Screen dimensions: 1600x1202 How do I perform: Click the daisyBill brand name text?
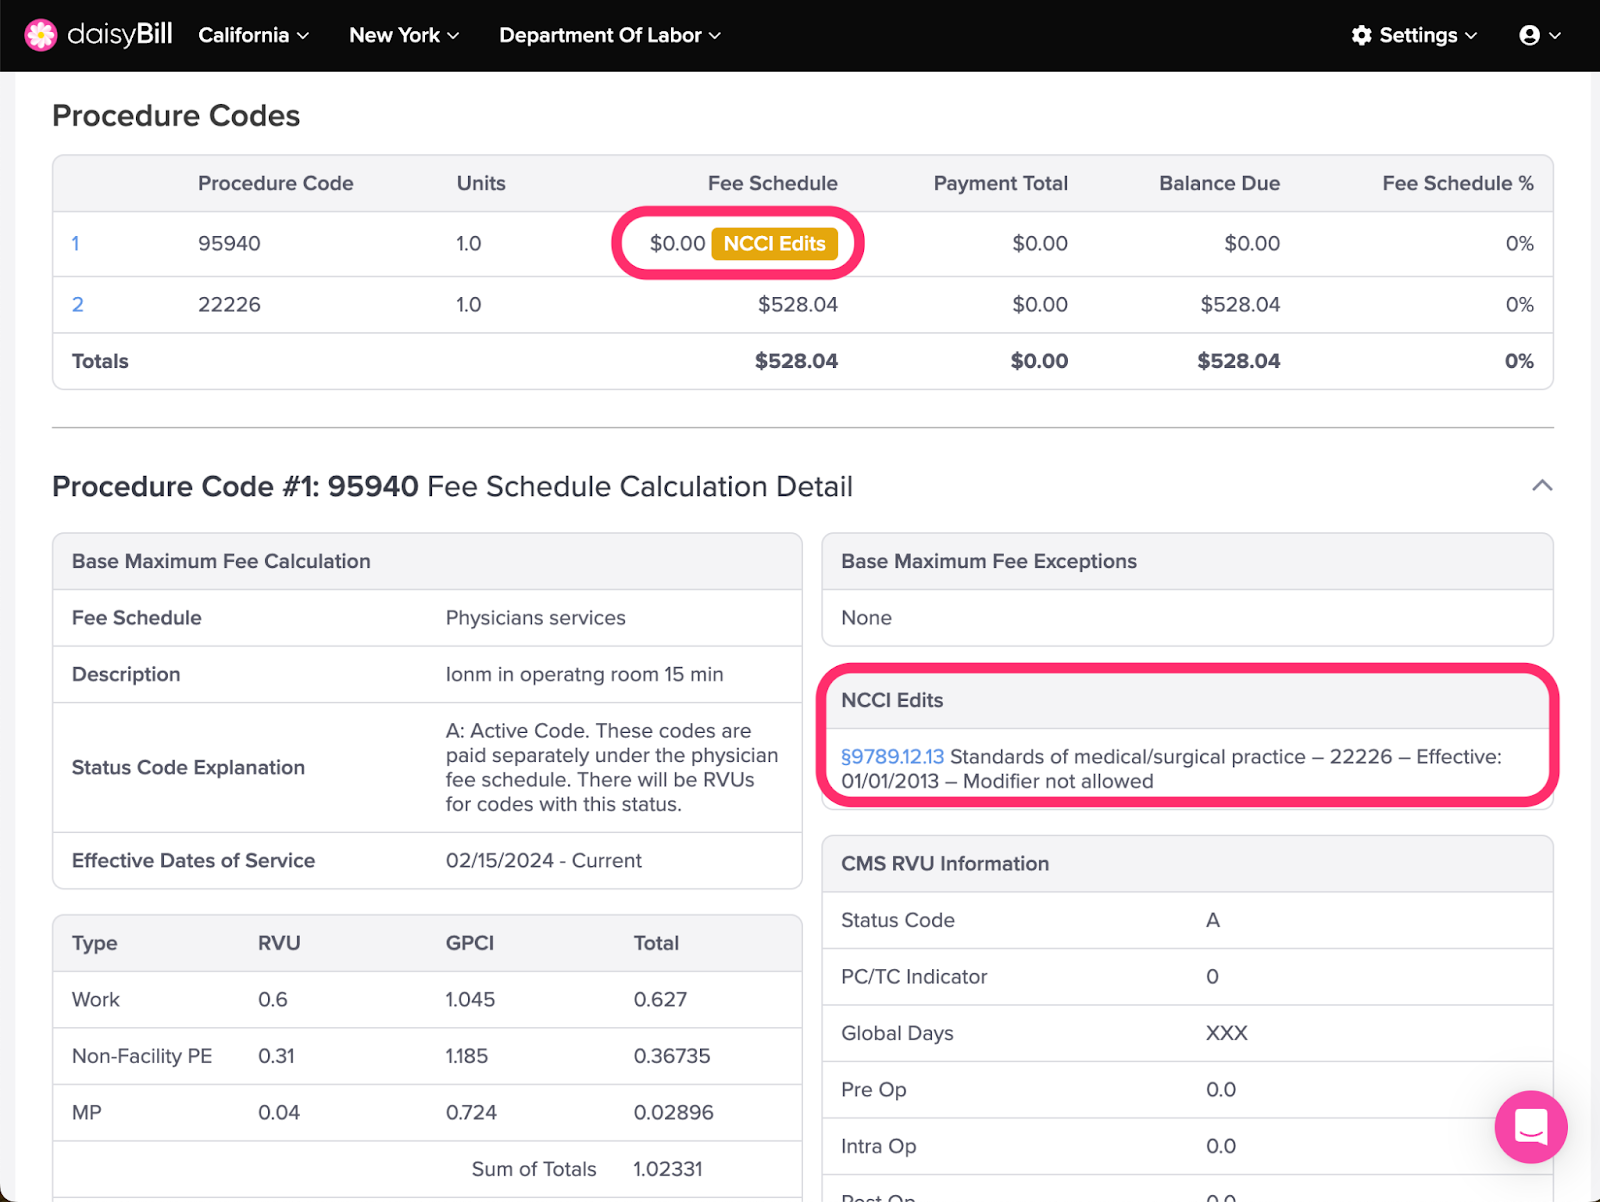[120, 35]
